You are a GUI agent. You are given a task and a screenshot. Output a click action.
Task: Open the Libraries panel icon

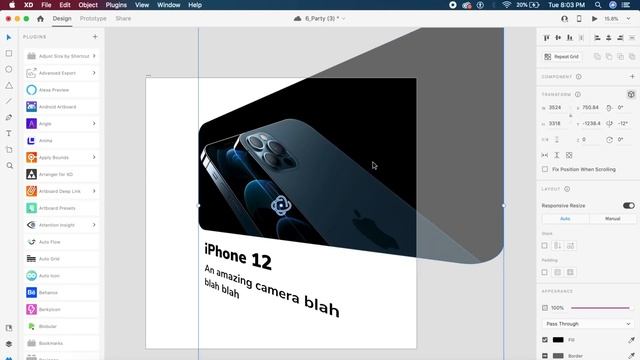(x=9, y=328)
